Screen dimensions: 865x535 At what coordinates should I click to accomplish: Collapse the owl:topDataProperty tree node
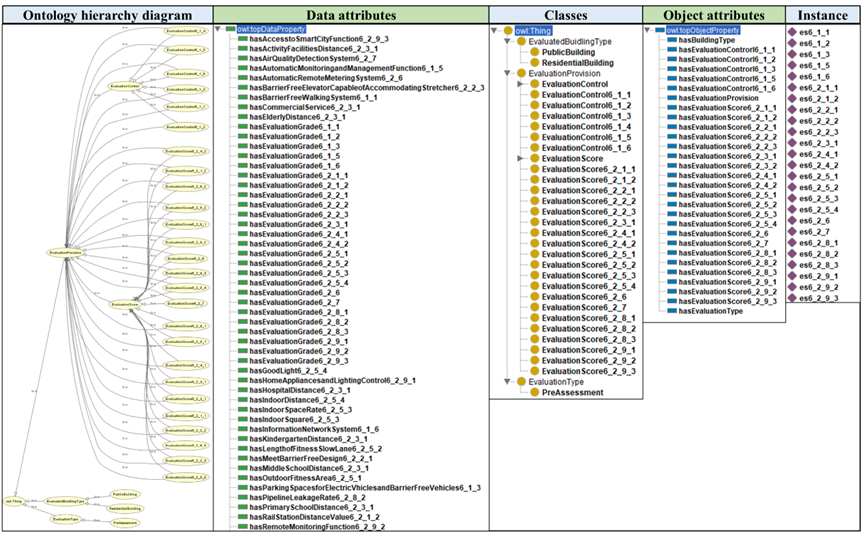click(x=219, y=30)
